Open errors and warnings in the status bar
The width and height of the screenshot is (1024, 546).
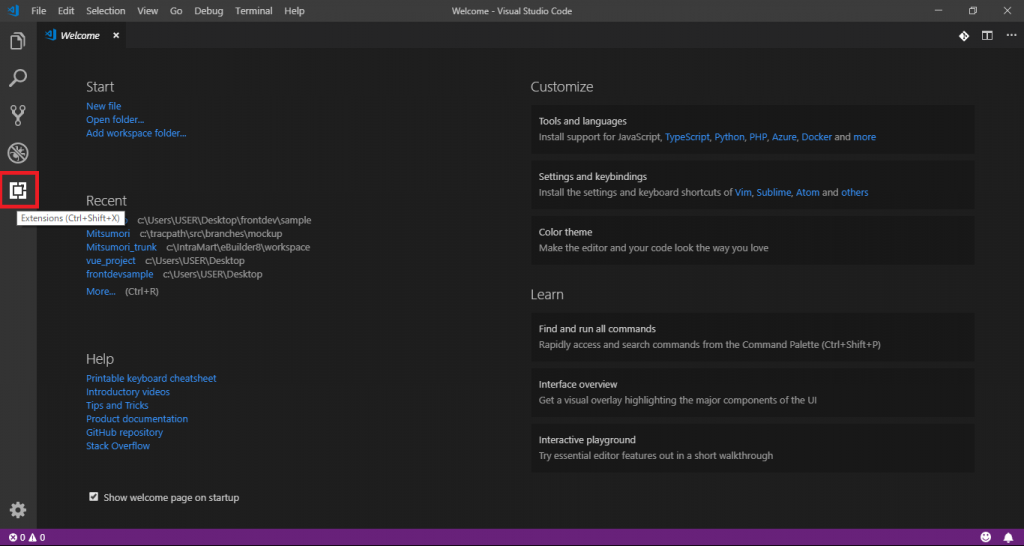(26, 538)
